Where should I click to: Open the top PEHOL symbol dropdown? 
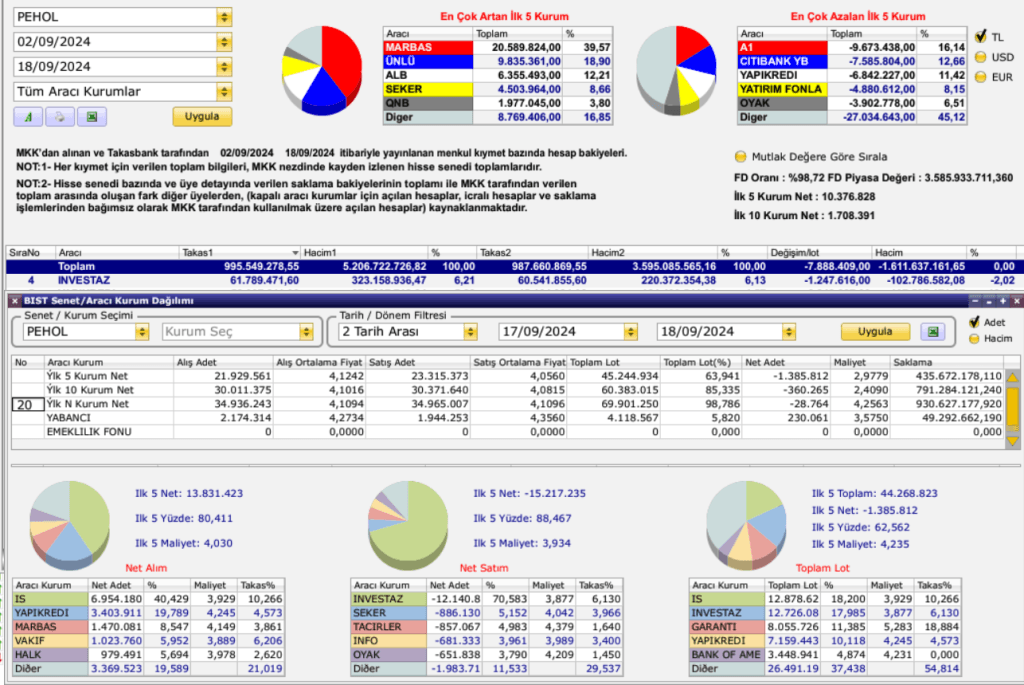tap(224, 17)
